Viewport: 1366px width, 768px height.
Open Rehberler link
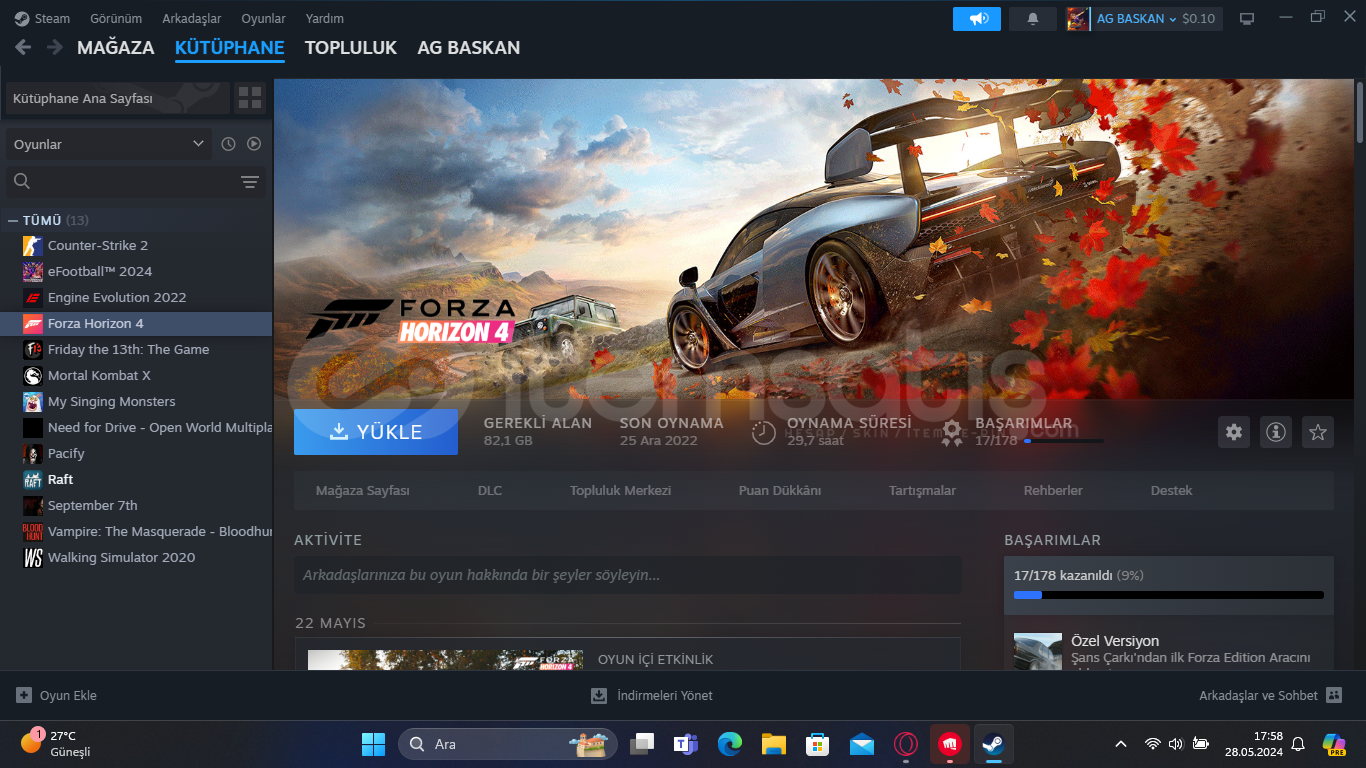point(1053,491)
